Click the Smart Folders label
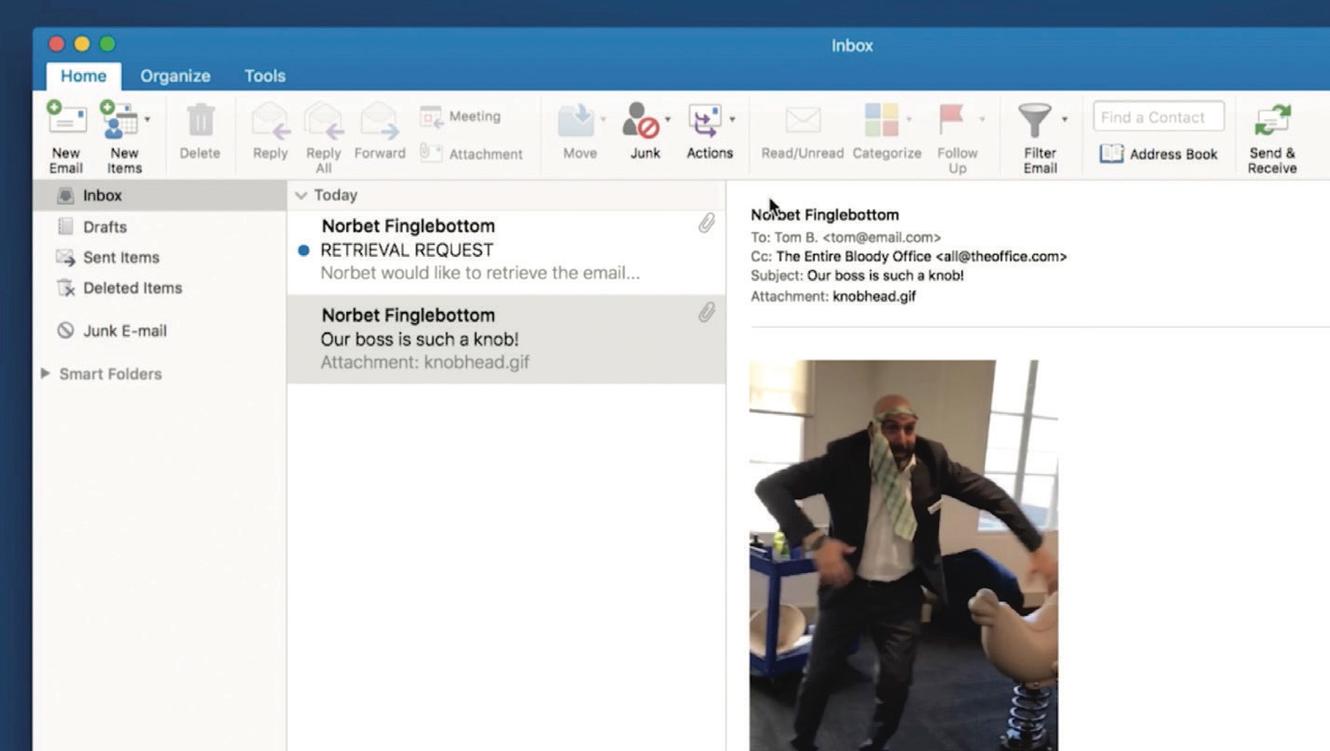The image size is (1330, 751). click(x=110, y=374)
